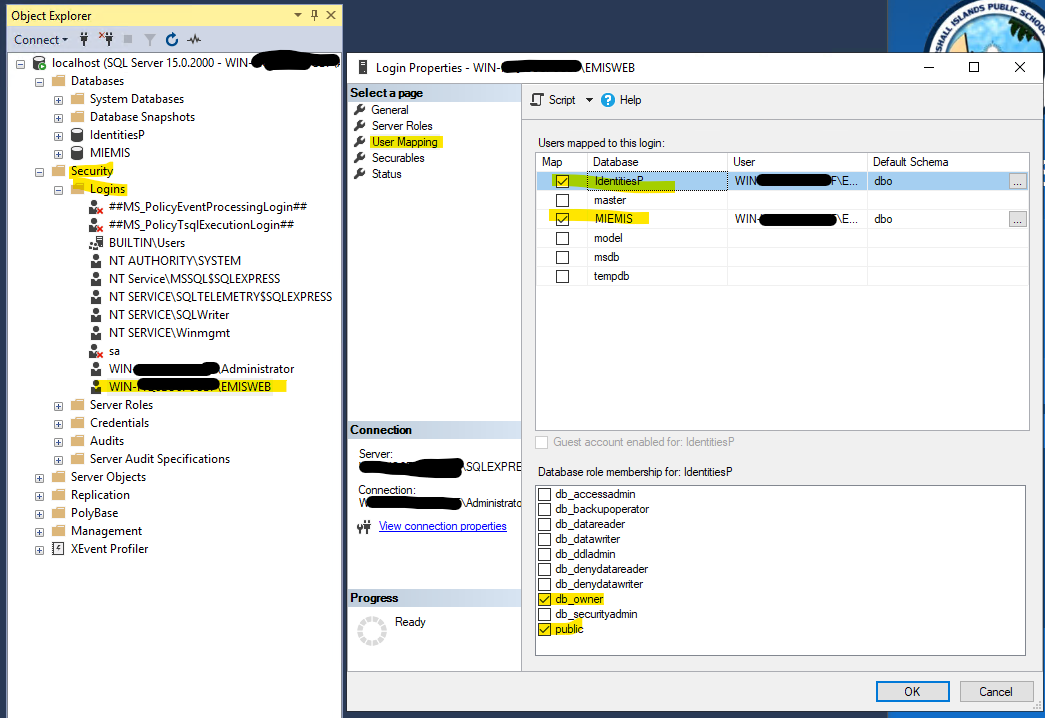Image resolution: width=1045 pixels, height=718 pixels.
Task: Disable the db_owner role checkbox
Action: tap(544, 599)
